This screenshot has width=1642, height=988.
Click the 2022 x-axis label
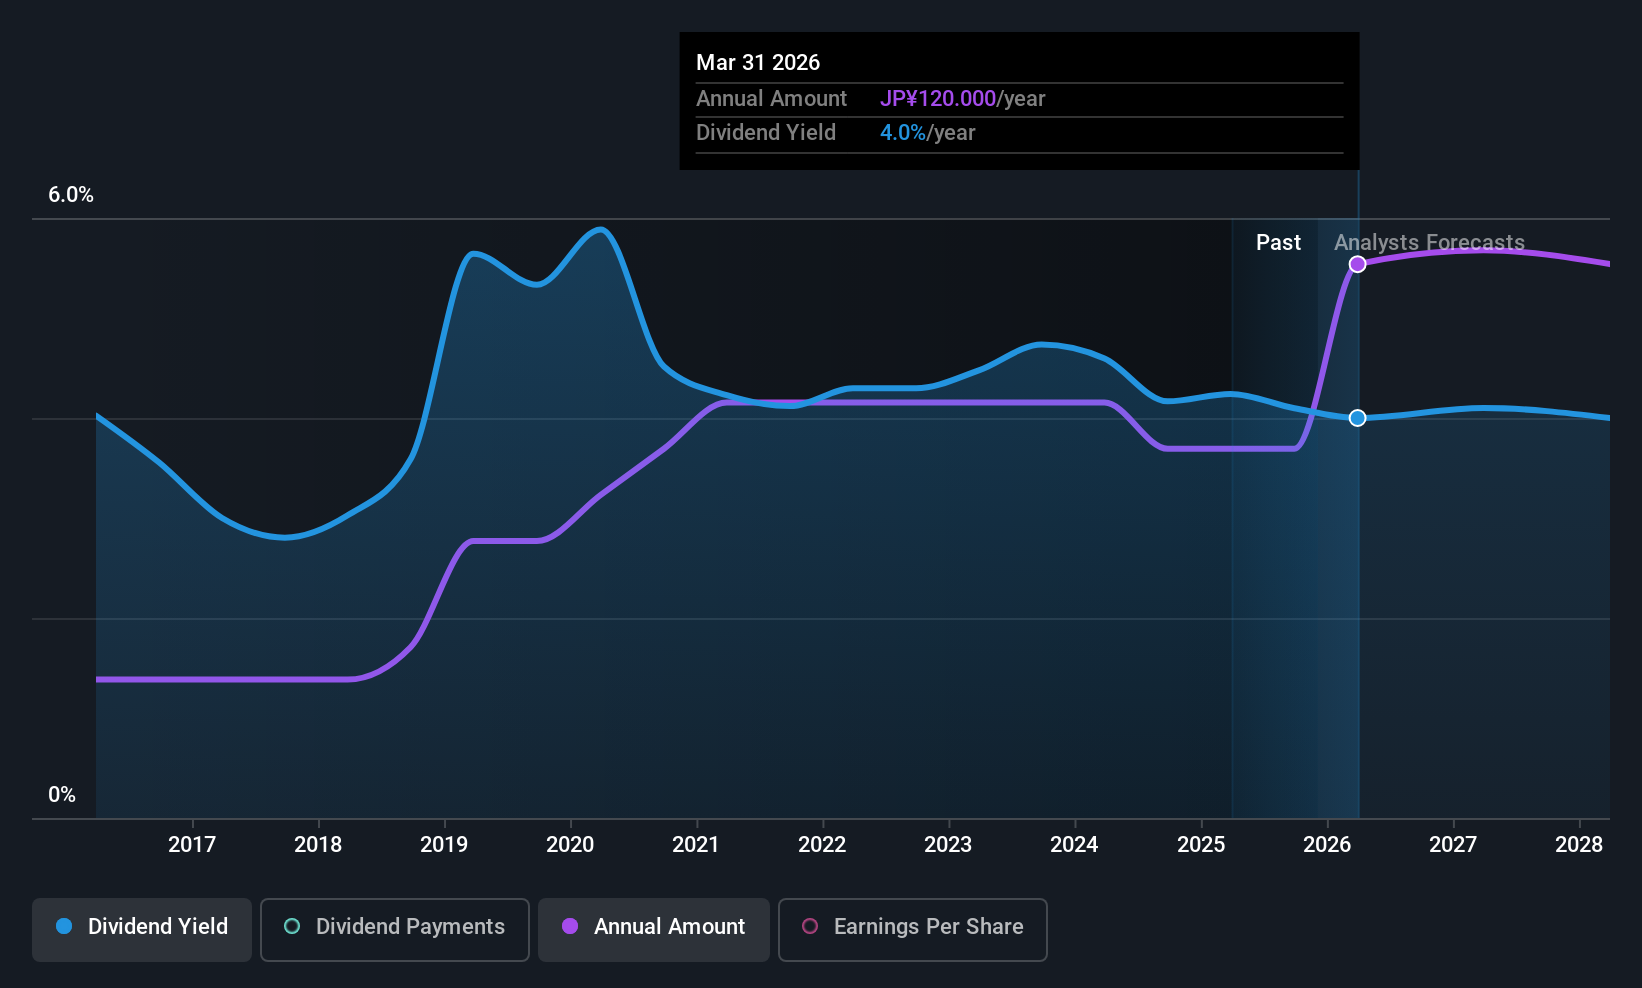(822, 845)
